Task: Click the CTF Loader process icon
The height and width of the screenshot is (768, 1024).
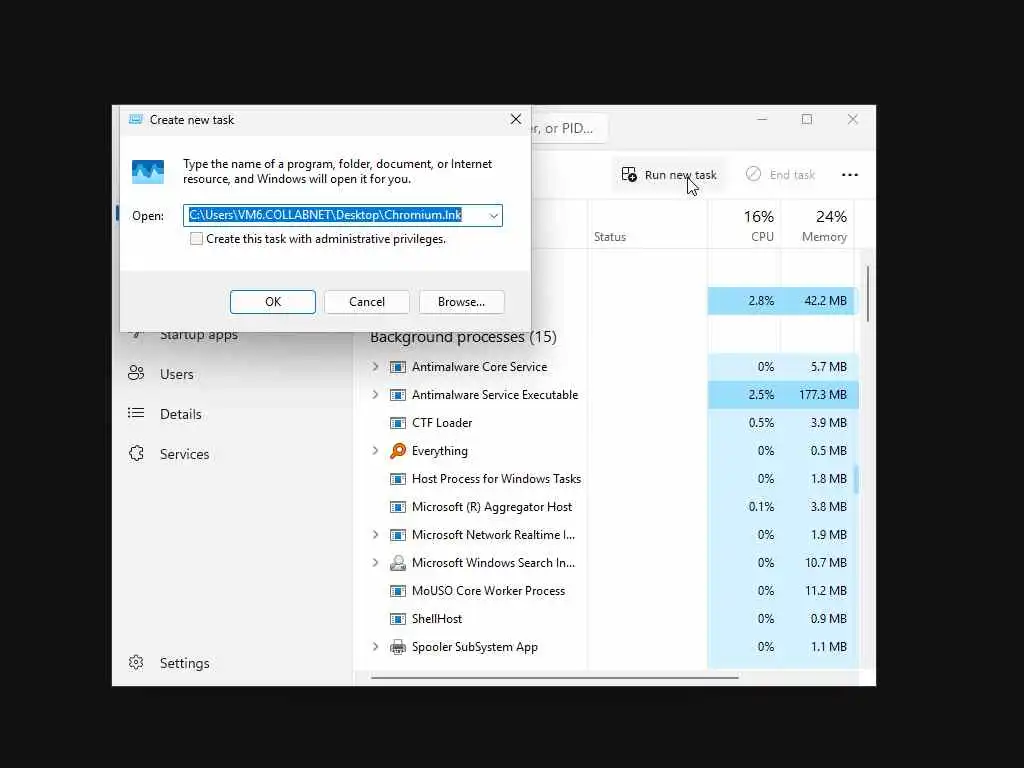Action: (x=398, y=423)
